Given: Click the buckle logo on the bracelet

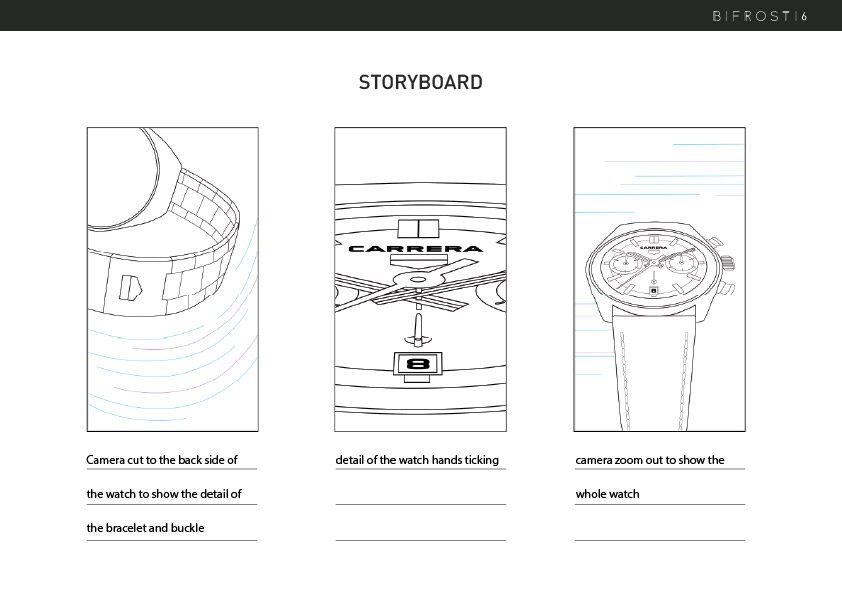Looking at the screenshot, I should (130, 288).
